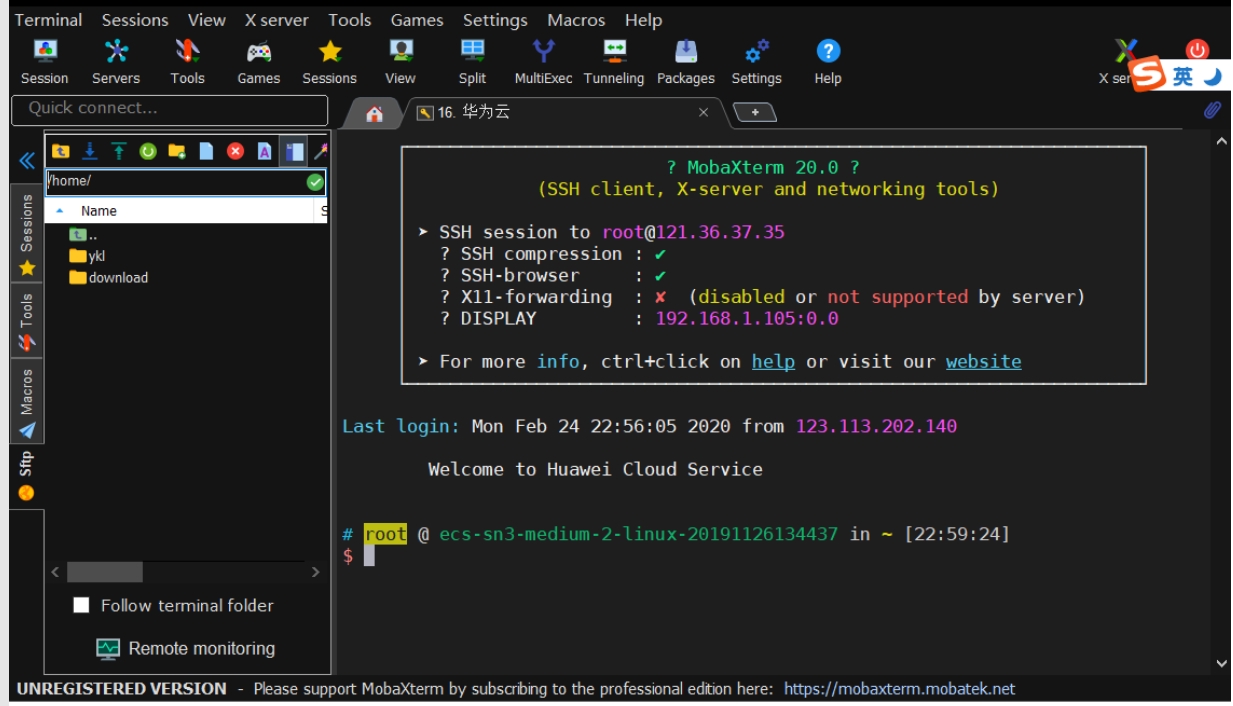Open a new tab with plus button
The height and width of the screenshot is (706, 1233).
click(755, 112)
